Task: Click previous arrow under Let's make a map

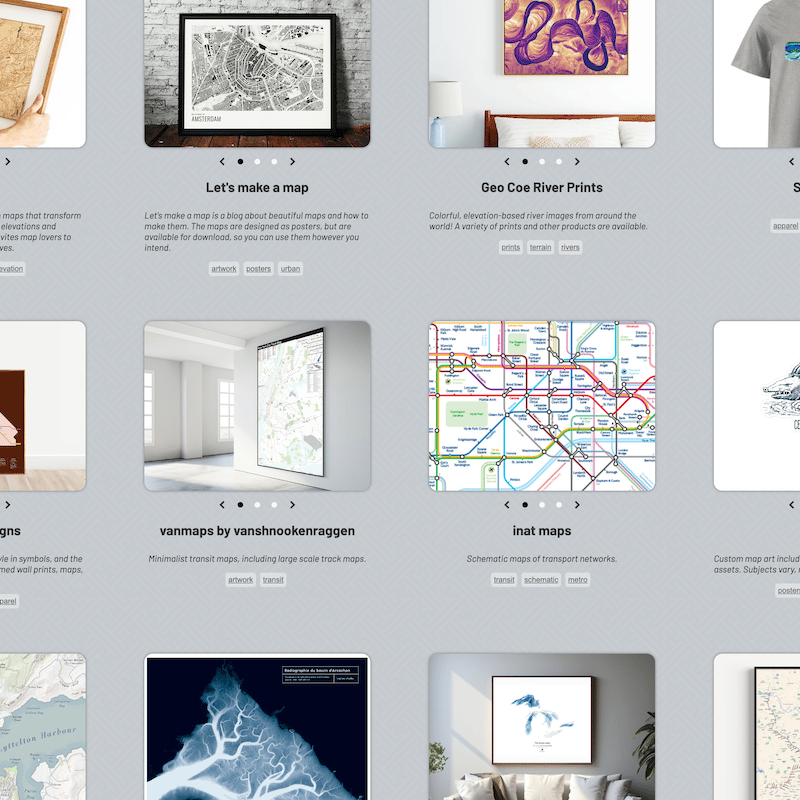Action: point(222,162)
